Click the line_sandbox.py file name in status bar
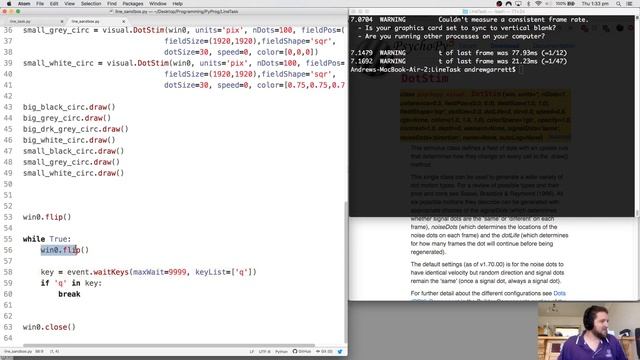This screenshot has width=640, height=360. coord(18,351)
